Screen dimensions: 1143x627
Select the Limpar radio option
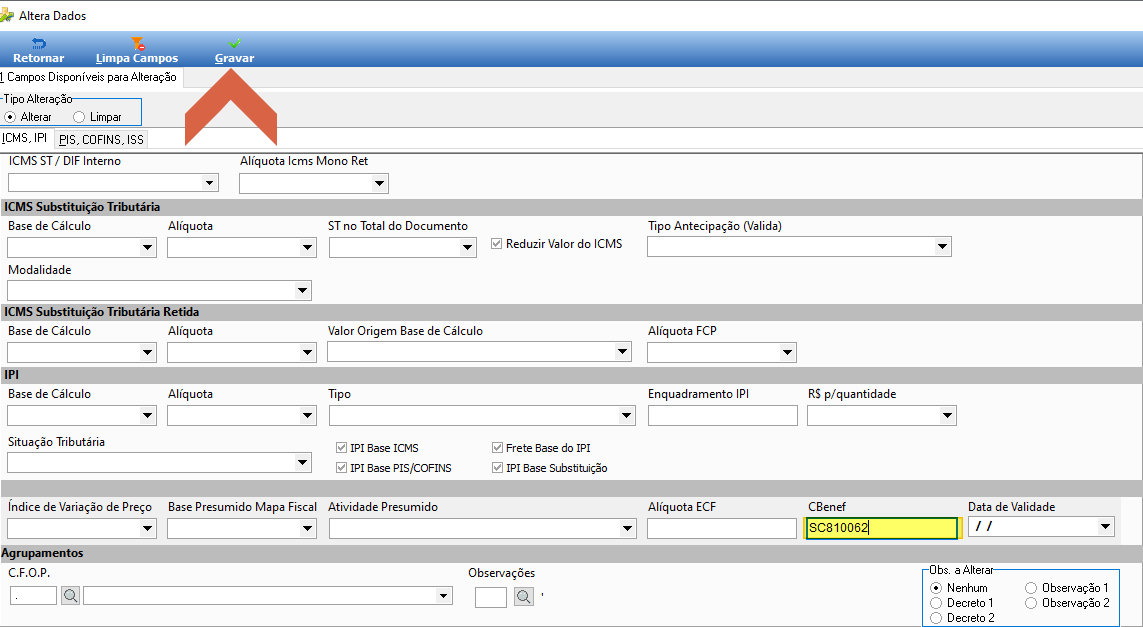pos(79,117)
